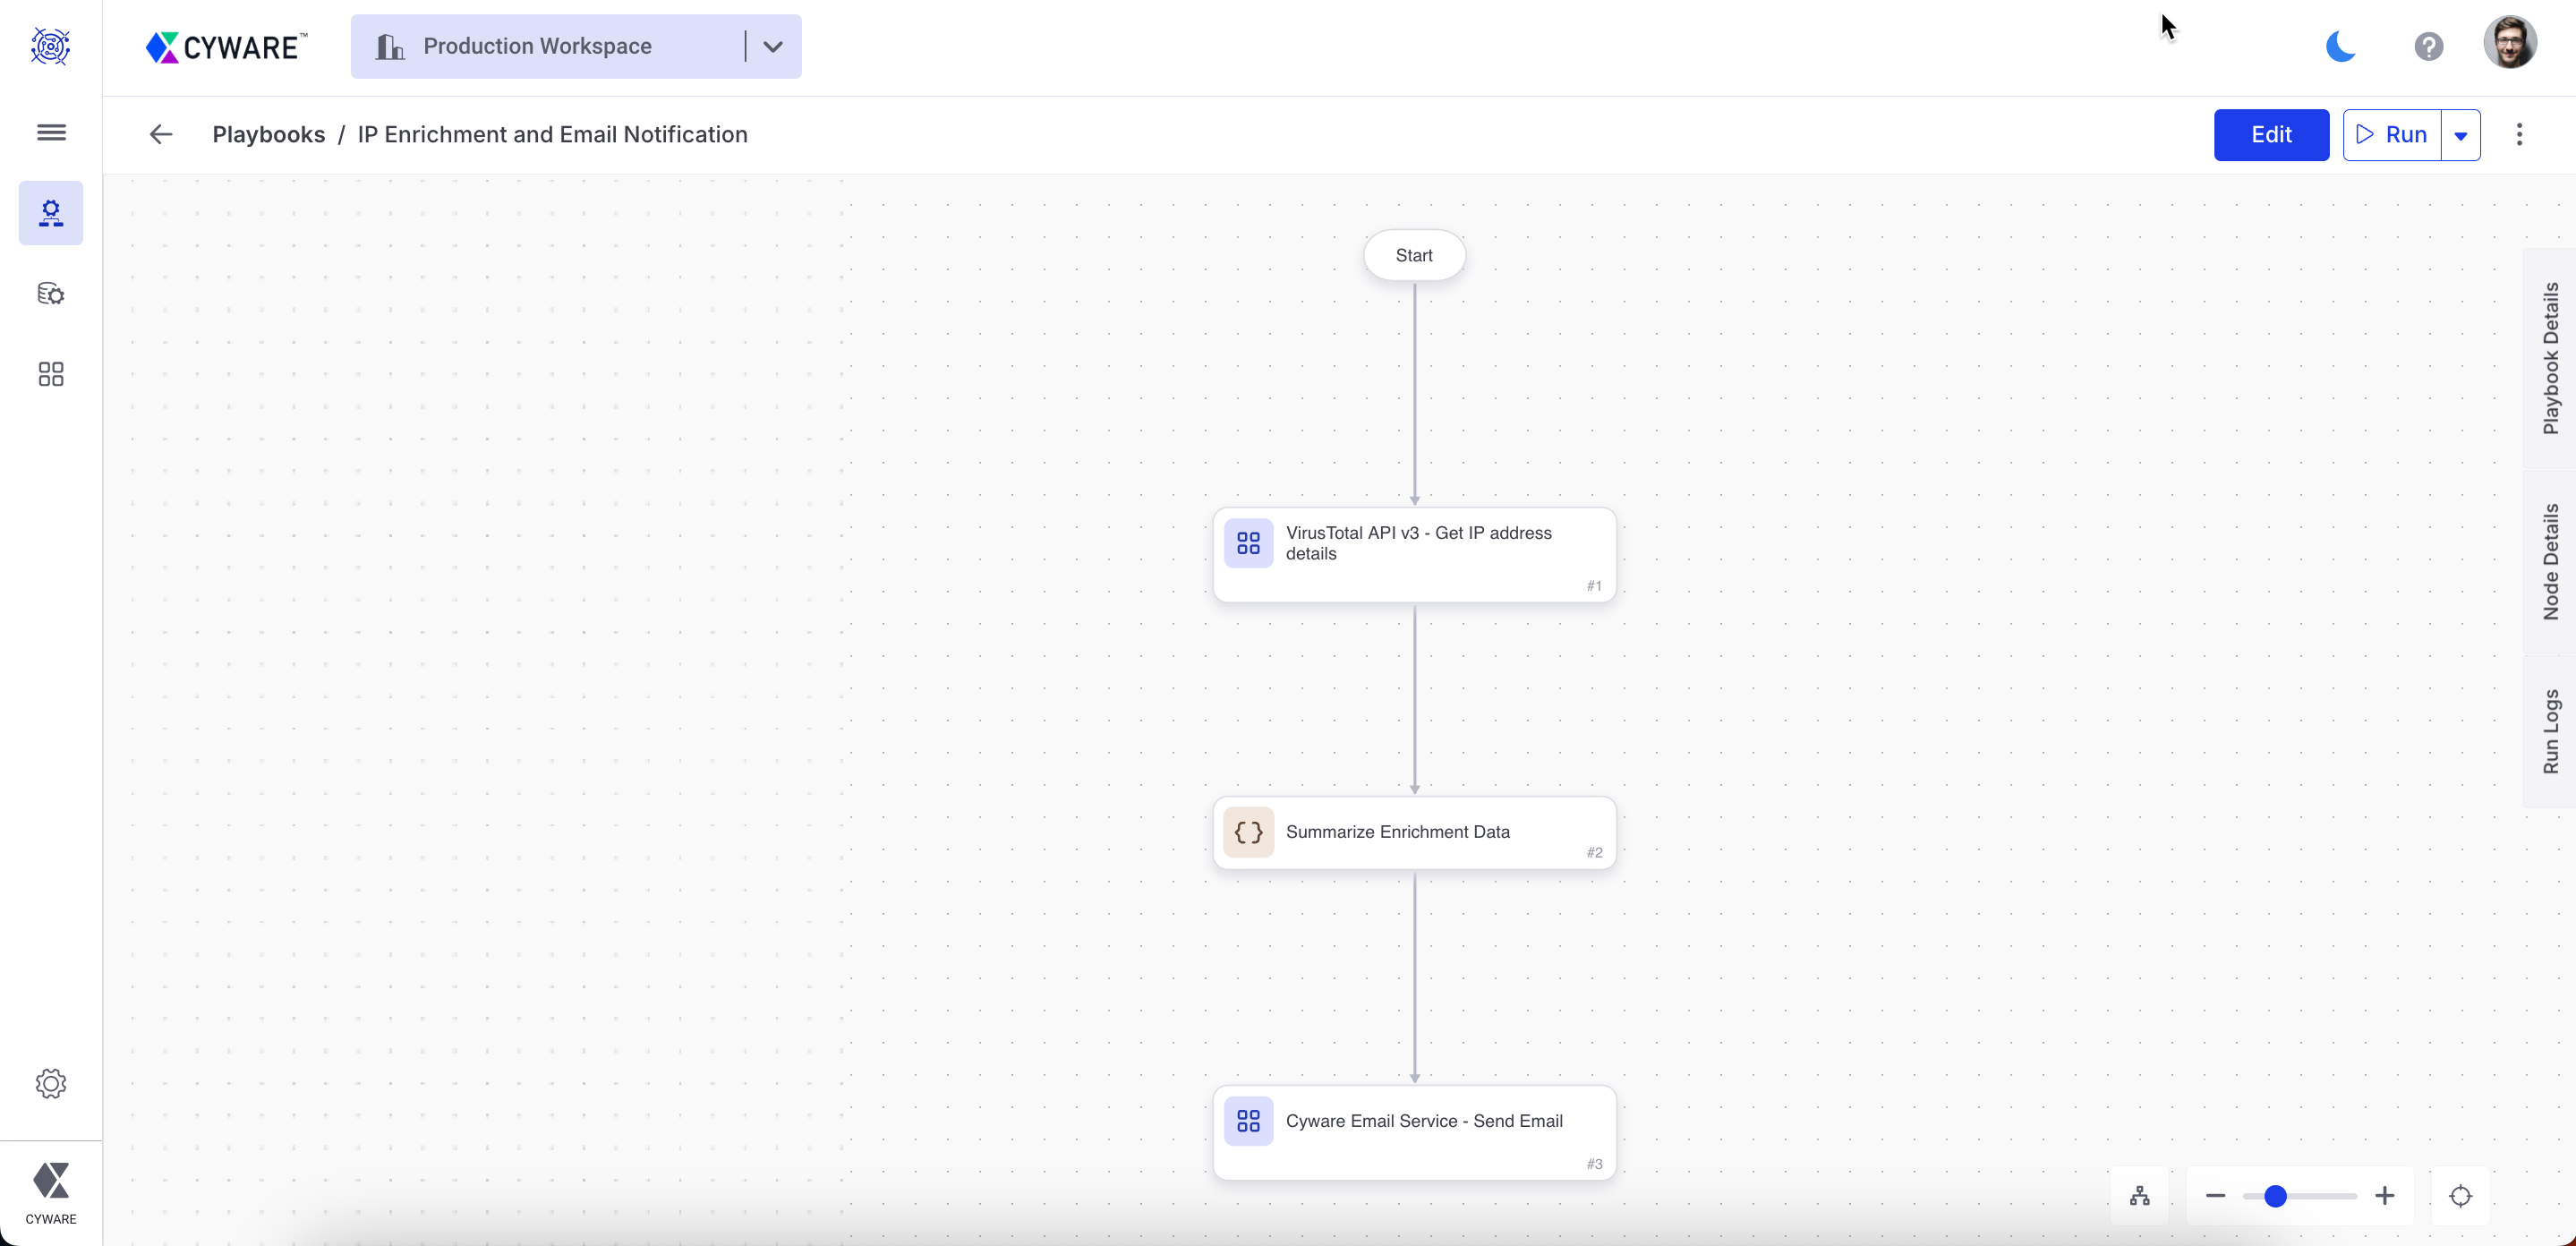Screen dimensions: 2576x1246
Task: Click the fit-to-center crosshair icon
Action: pos(2460,1196)
